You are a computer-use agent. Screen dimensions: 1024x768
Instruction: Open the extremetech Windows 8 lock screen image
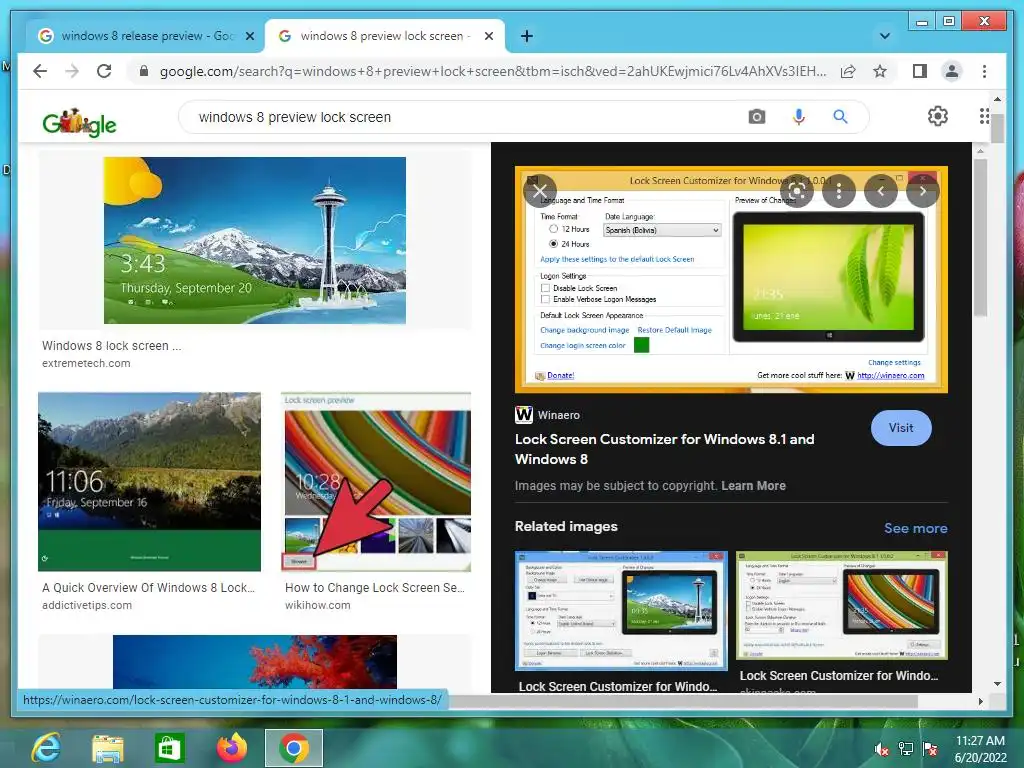click(255, 240)
